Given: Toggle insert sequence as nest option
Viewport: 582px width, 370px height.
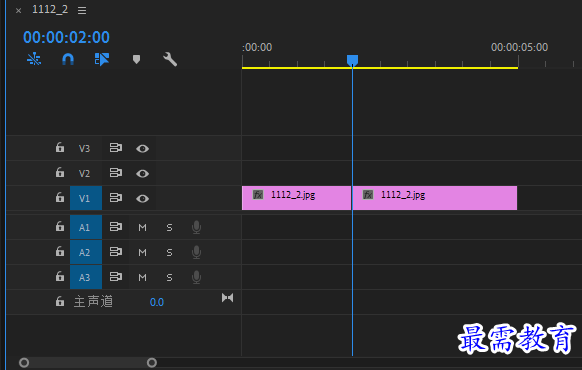Looking at the screenshot, I should 34,59.
